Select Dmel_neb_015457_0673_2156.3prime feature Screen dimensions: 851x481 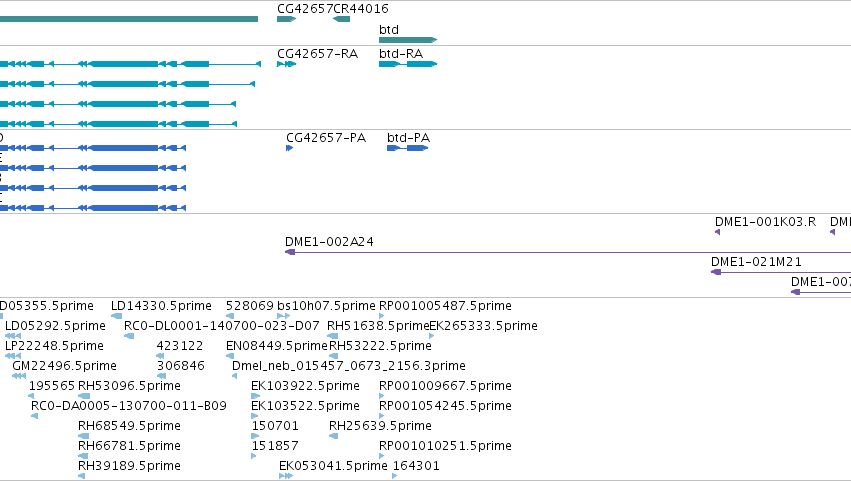(x=234, y=376)
